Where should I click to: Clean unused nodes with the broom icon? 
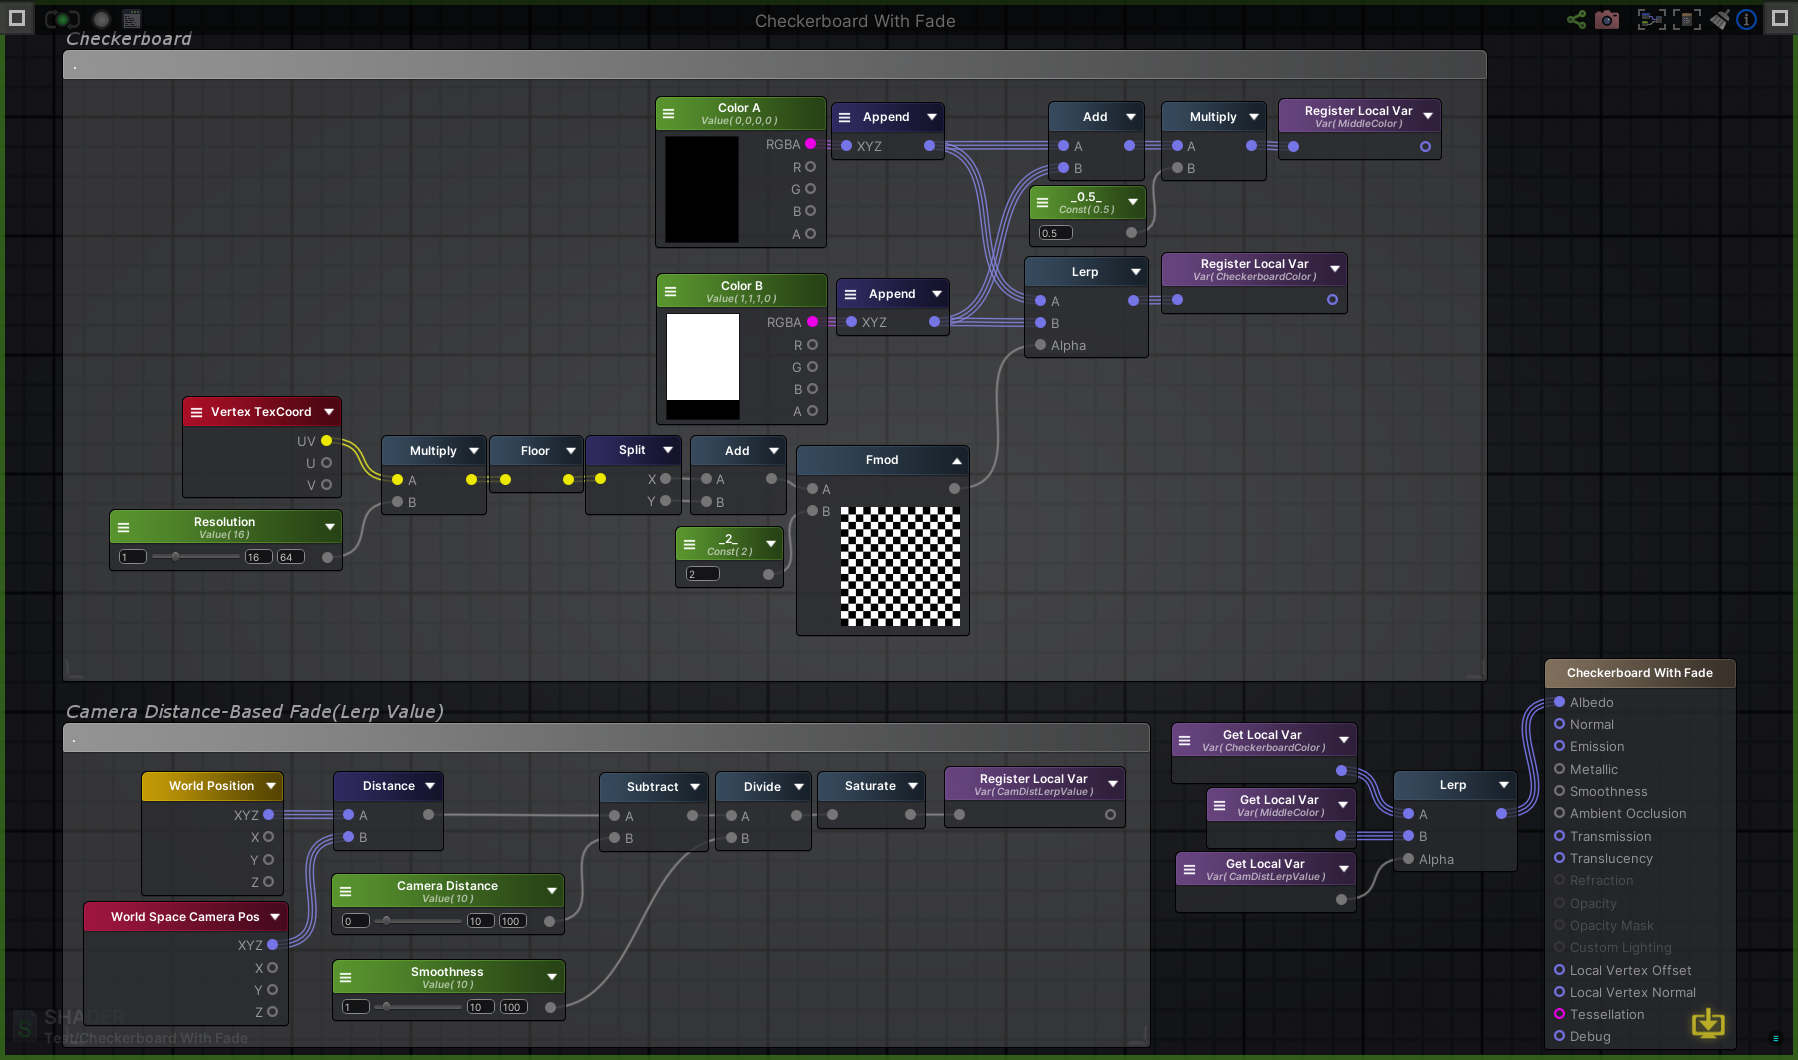click(x=1721, y=19)
